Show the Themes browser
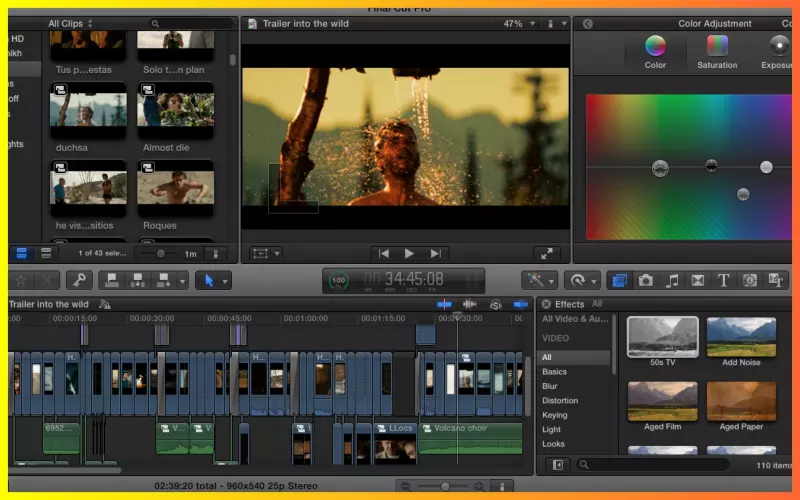The image size is (800, 500). pyautogui.click(x=776, y=280)
